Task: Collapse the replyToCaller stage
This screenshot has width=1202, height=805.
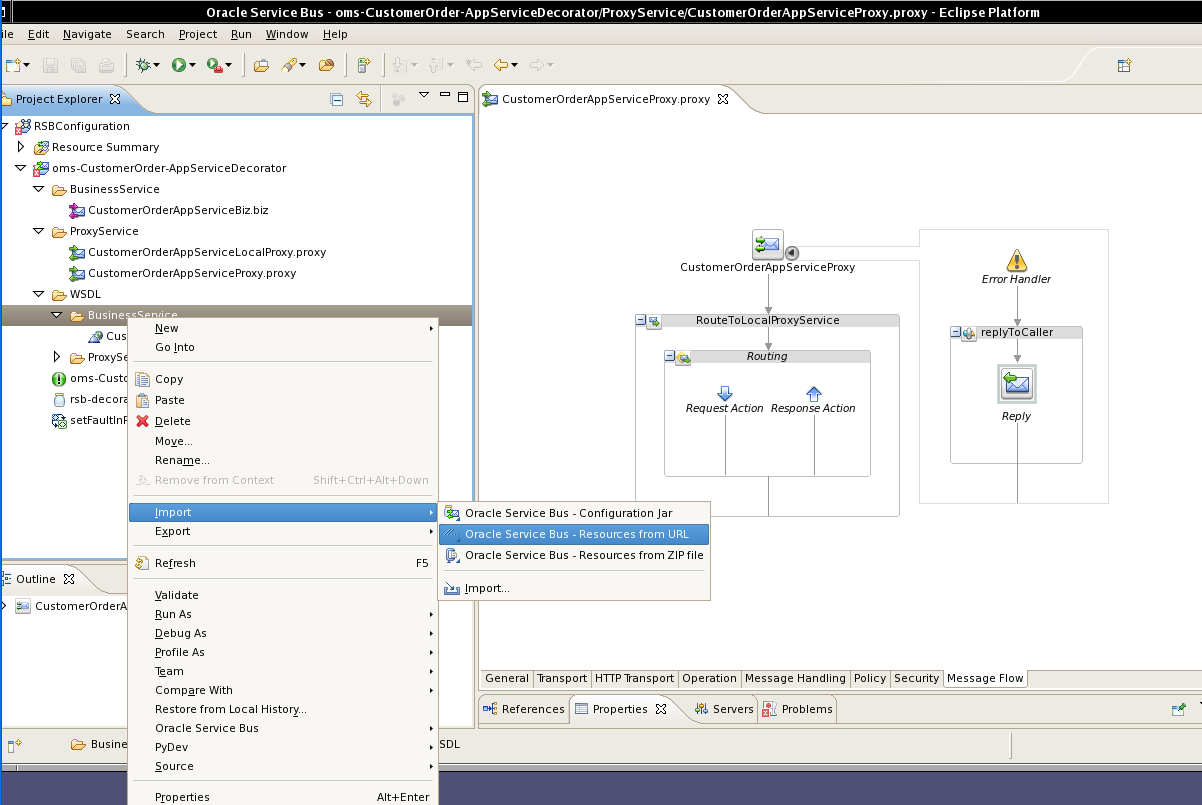Action: [956, 333]
